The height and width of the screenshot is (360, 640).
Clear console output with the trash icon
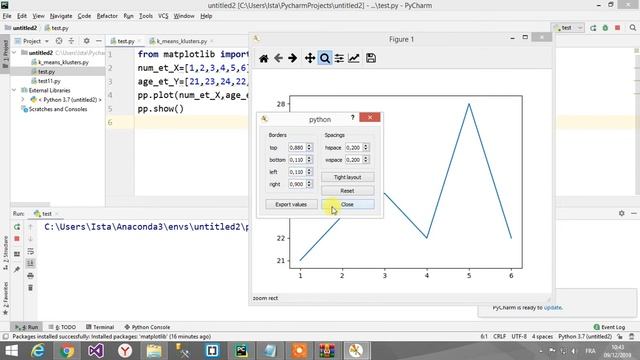click(30, 288)
